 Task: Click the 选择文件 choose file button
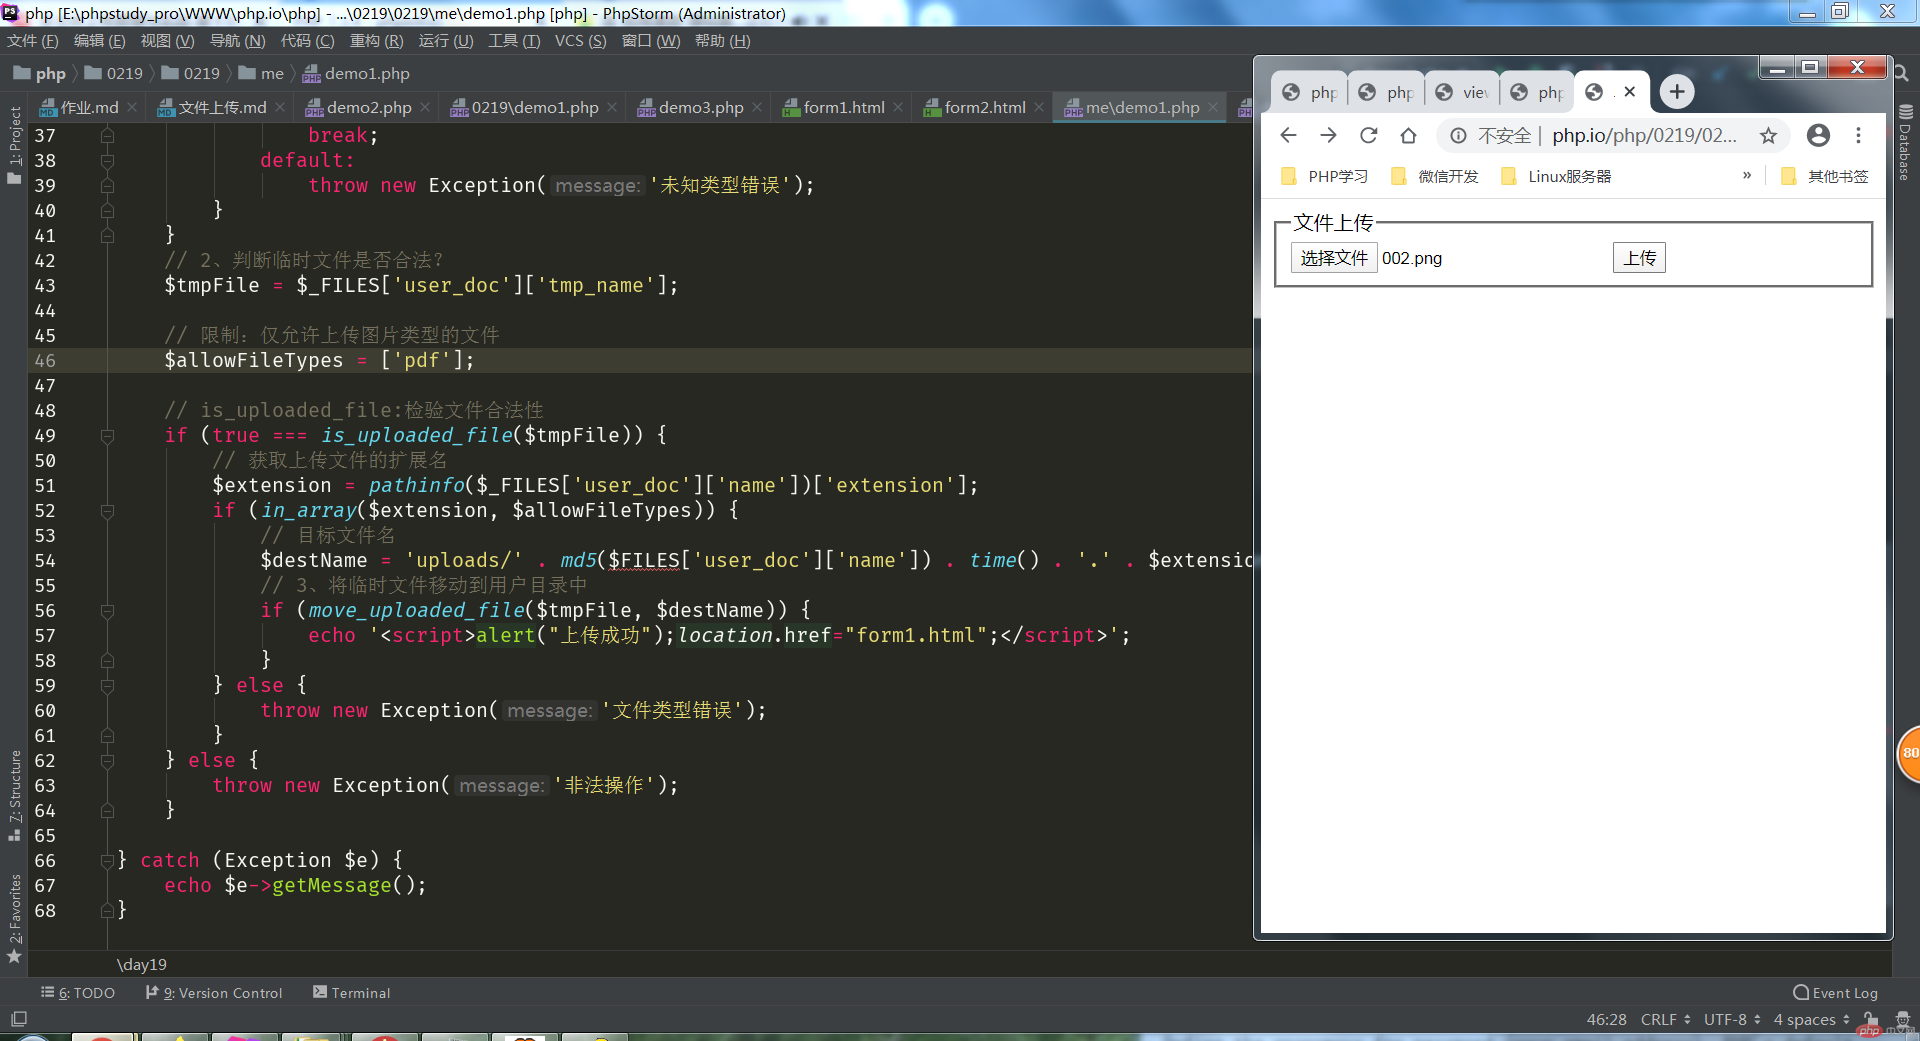click(1334, 258)
